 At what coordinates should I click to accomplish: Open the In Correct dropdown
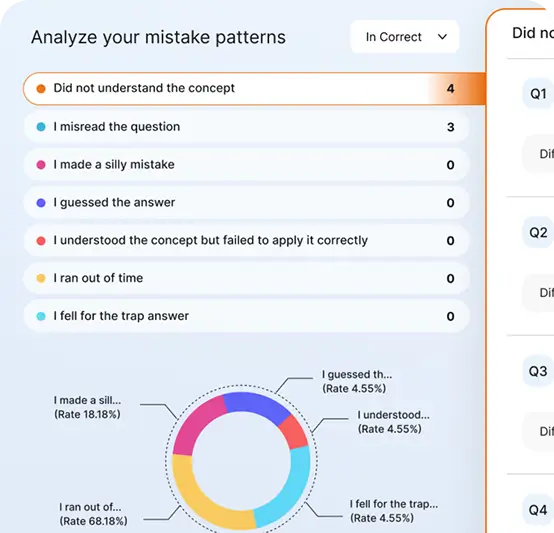(405, 37)
